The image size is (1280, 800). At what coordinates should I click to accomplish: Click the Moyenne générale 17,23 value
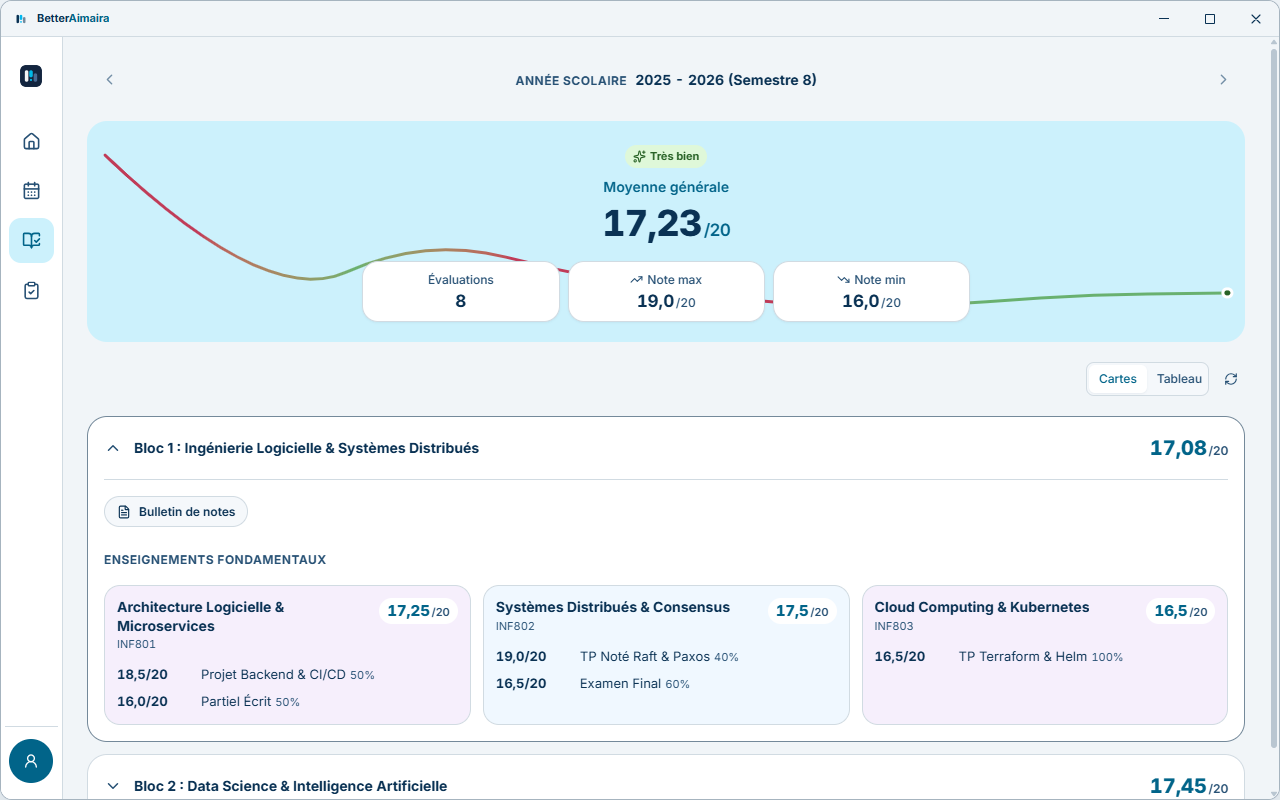[x=666, y=223]
